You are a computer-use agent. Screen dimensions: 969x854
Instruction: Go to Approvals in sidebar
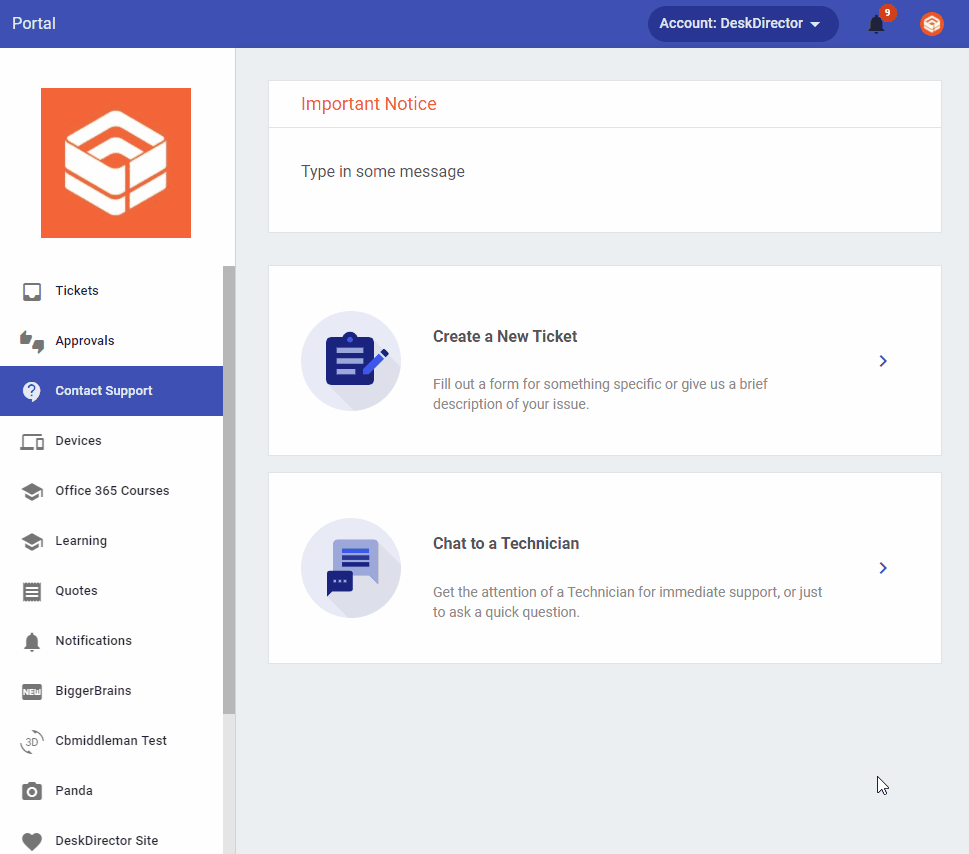tap(111, 341)
